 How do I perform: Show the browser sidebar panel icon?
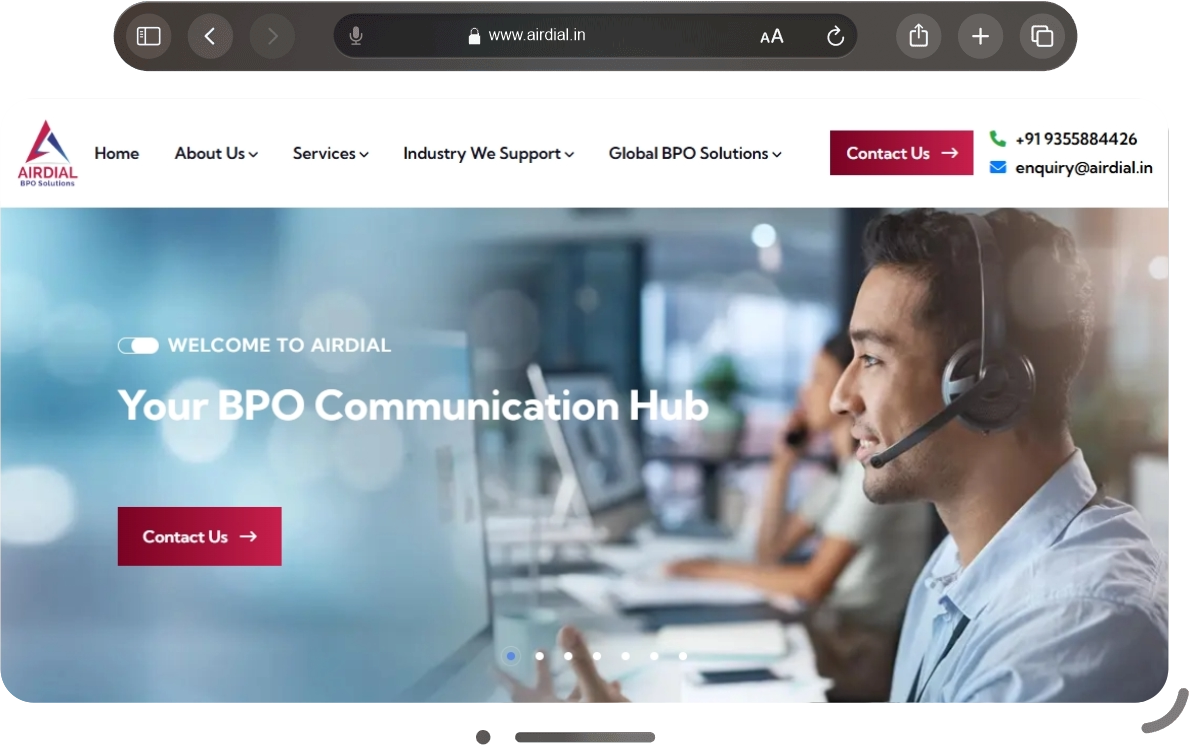(148, 36)
